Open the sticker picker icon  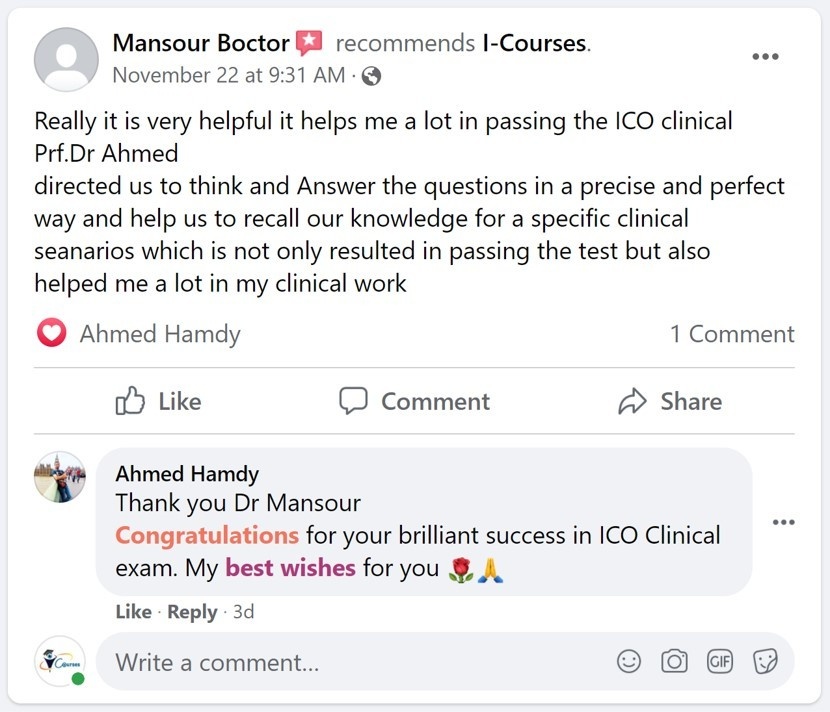pos(765,661)
